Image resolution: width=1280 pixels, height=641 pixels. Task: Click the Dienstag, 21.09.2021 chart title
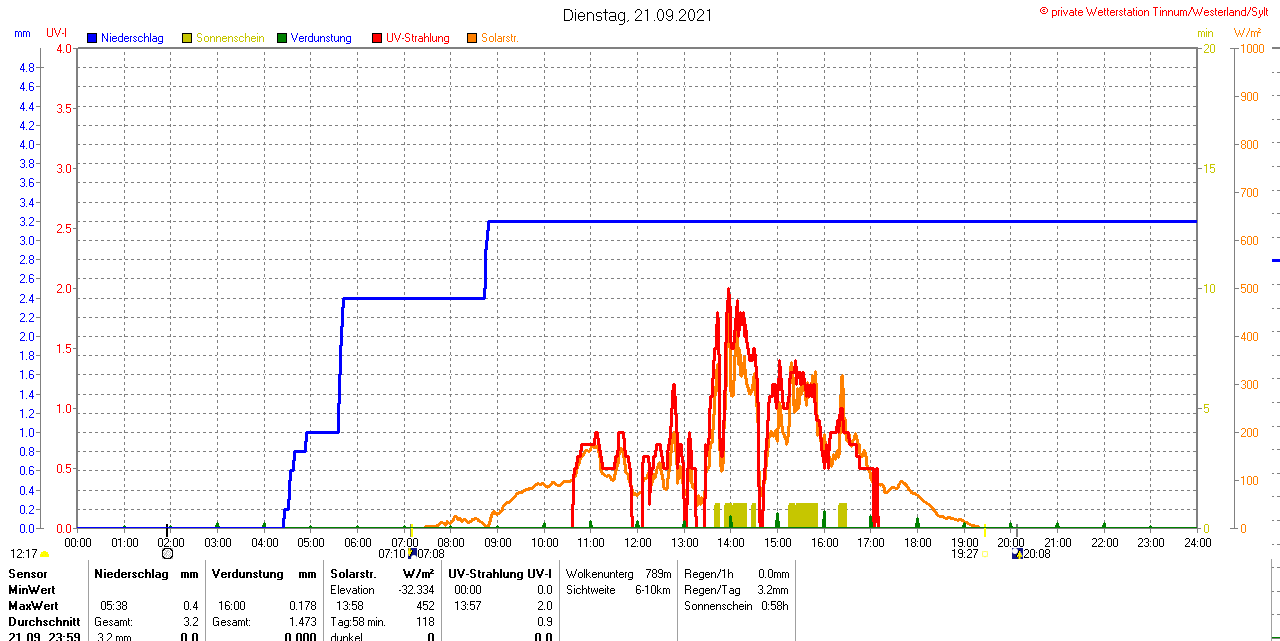[638, 15]
